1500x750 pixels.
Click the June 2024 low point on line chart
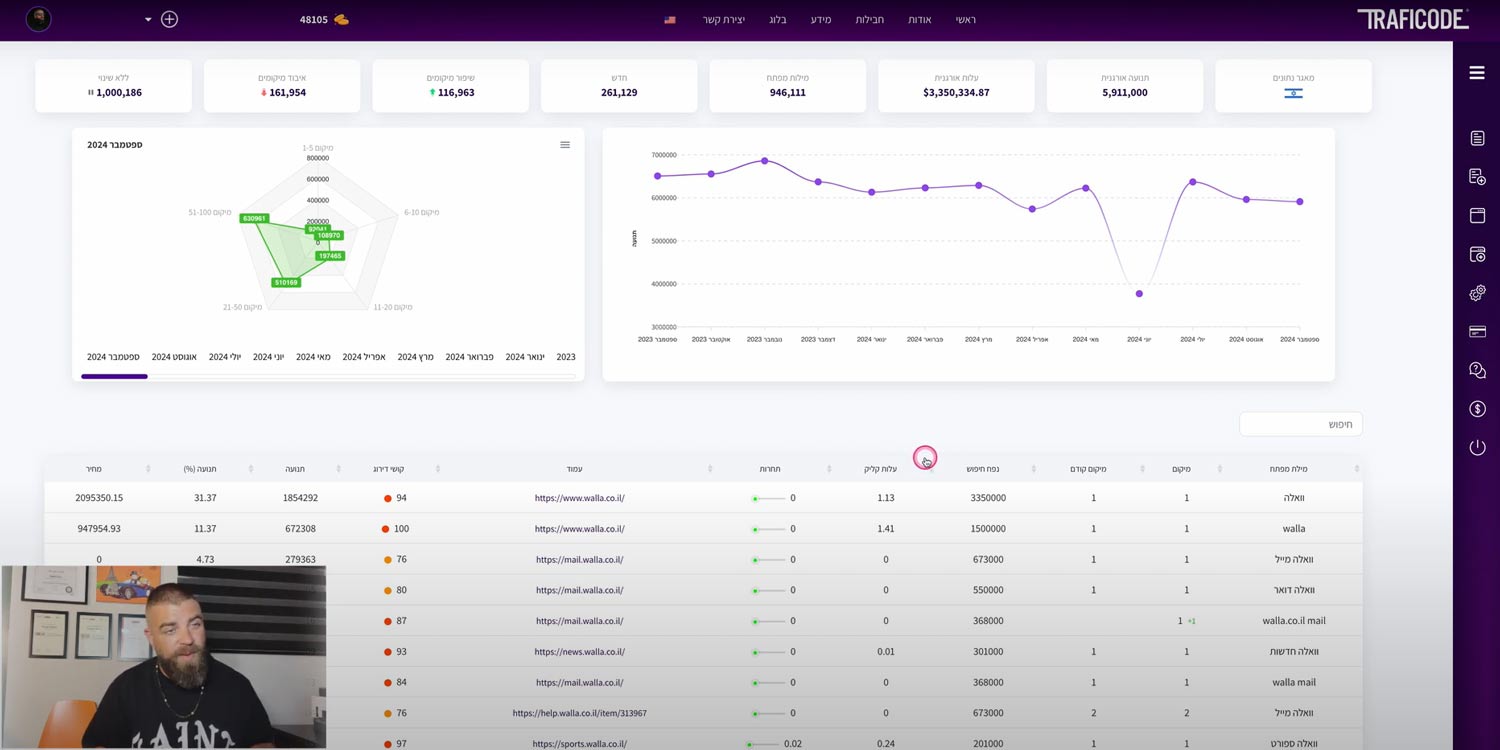(1139, 293)
